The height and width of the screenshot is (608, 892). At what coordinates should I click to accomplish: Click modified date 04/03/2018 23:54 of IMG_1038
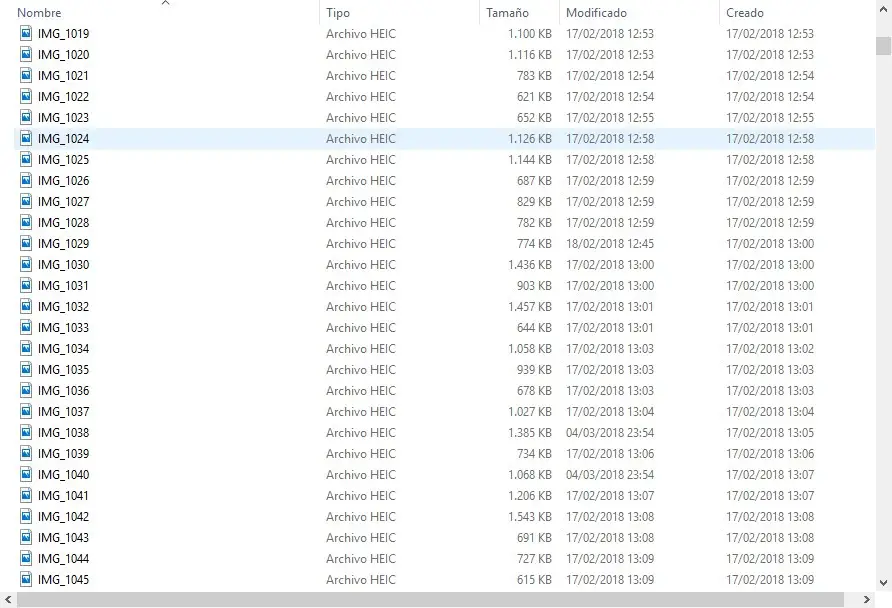click(x=610, y=432)
